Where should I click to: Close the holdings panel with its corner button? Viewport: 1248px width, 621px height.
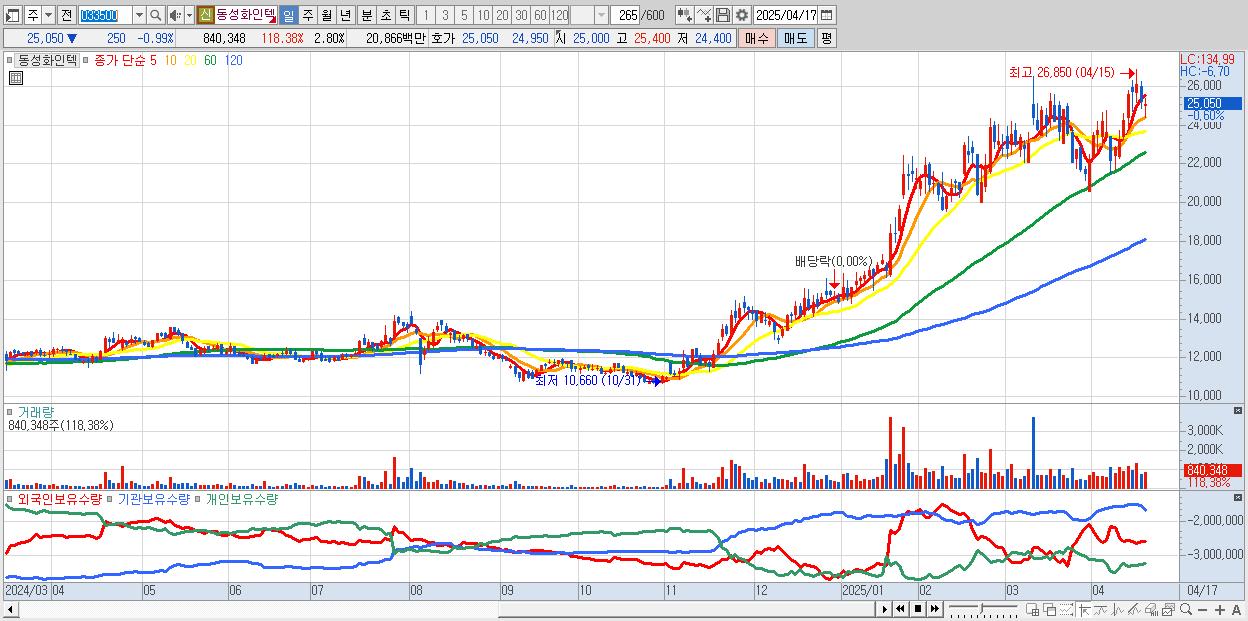point(1239,497)
